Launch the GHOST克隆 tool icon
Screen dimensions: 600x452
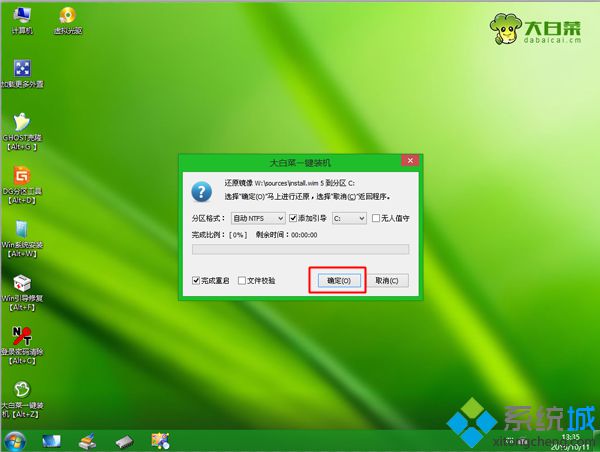21,124
